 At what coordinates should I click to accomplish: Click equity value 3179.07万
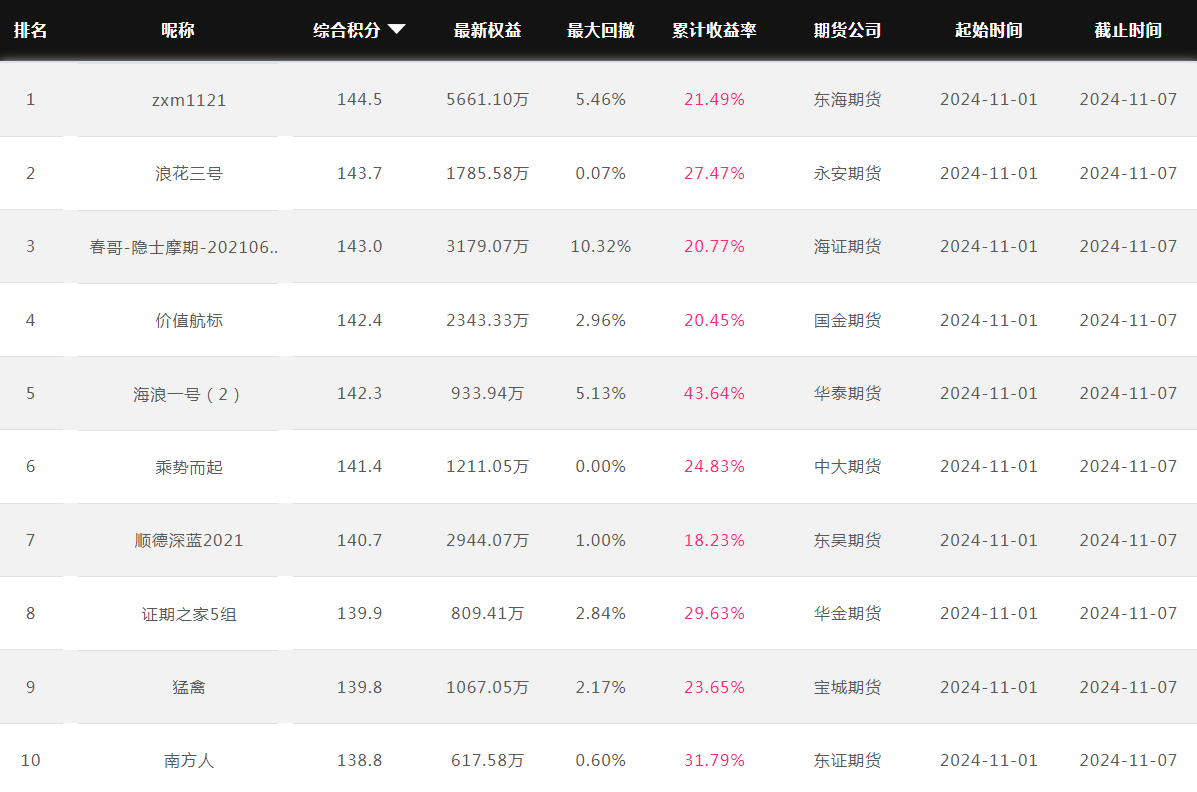487,246
